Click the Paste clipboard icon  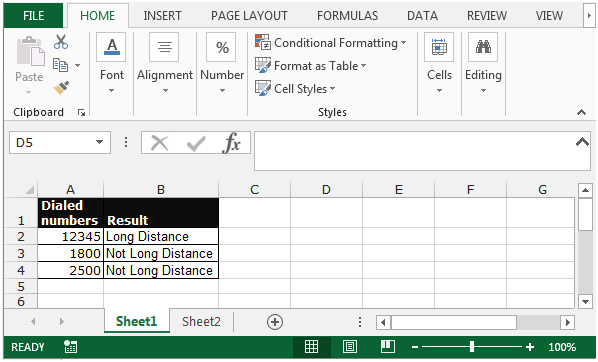click(x=31, y=51)
